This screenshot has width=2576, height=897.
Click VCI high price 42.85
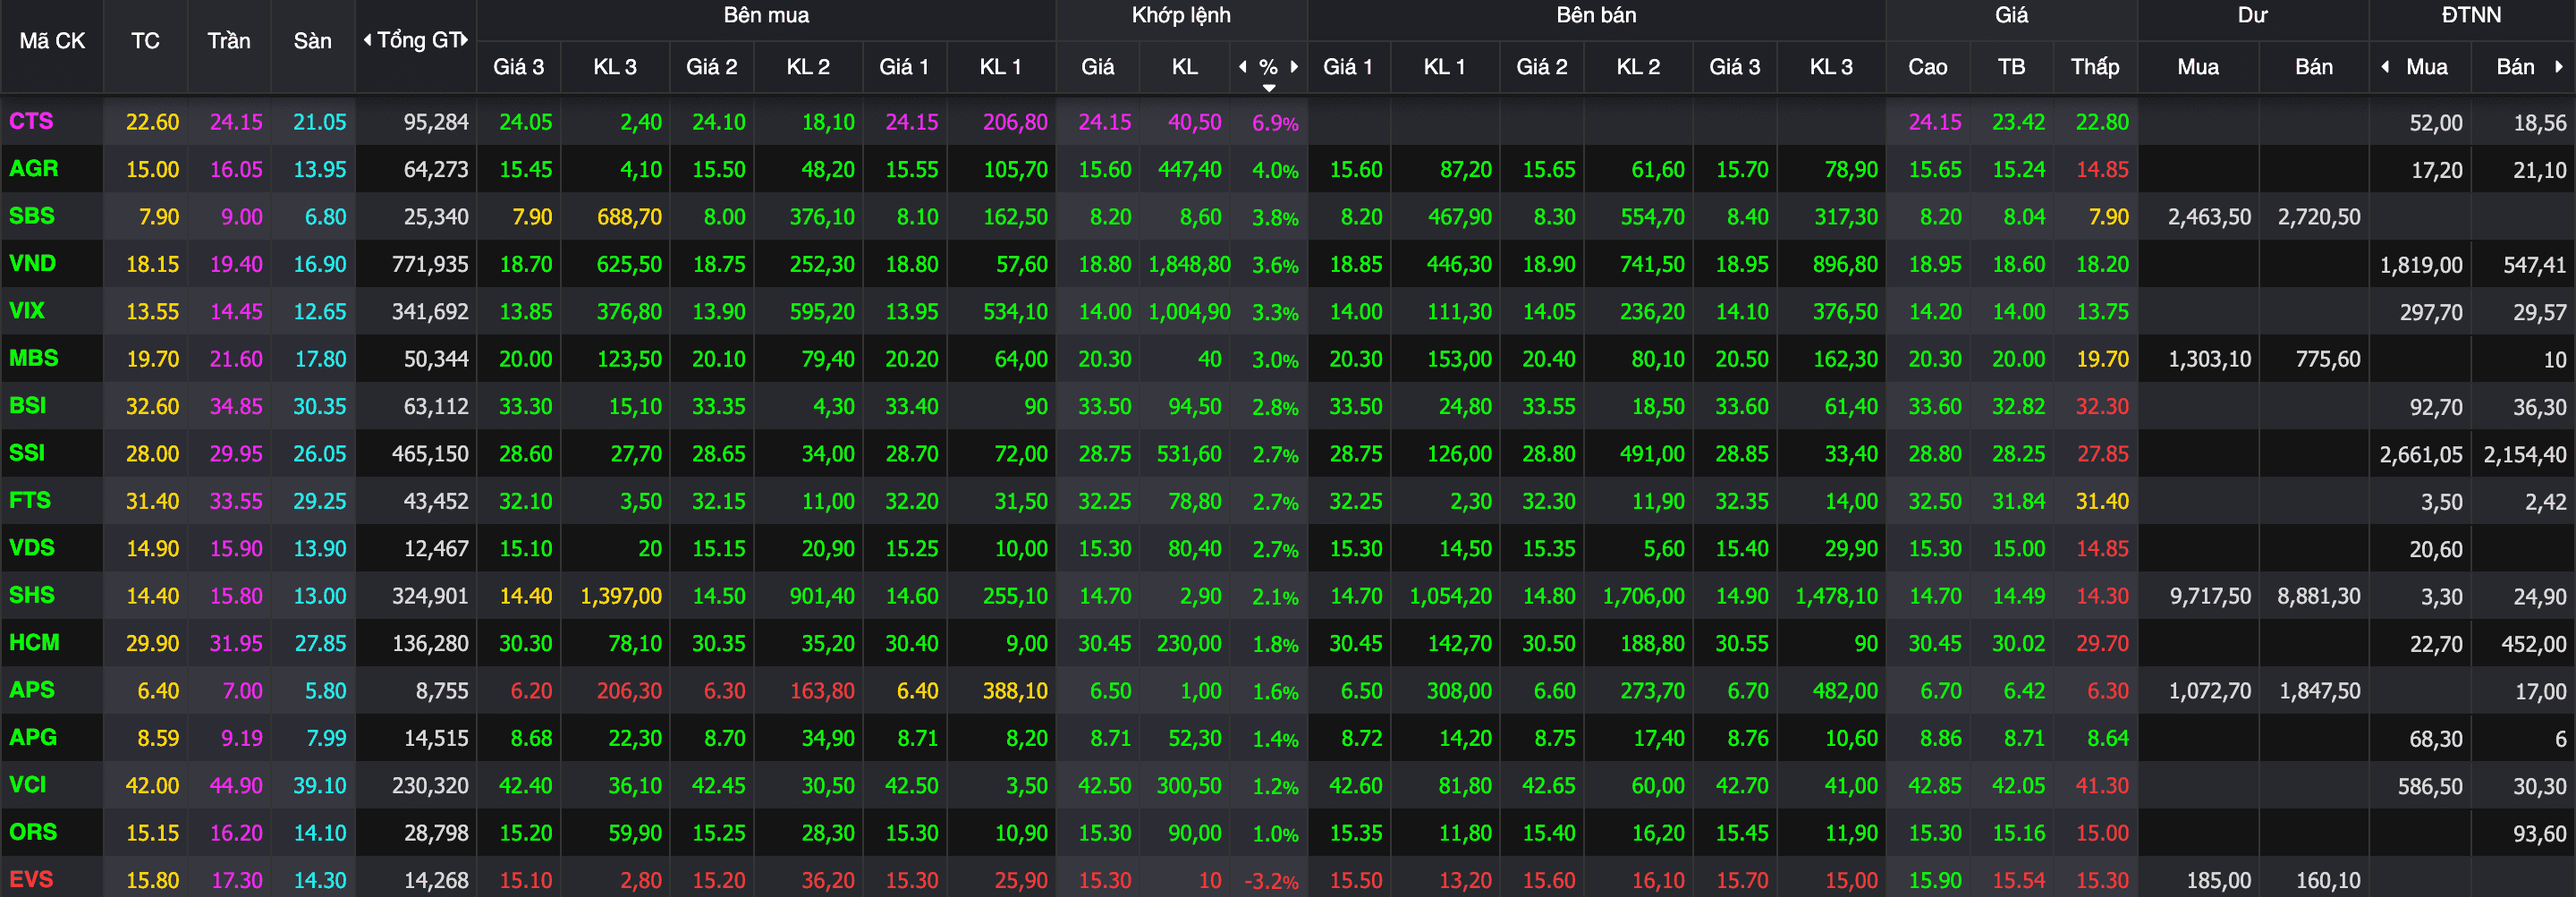[x=1935, y=786]
